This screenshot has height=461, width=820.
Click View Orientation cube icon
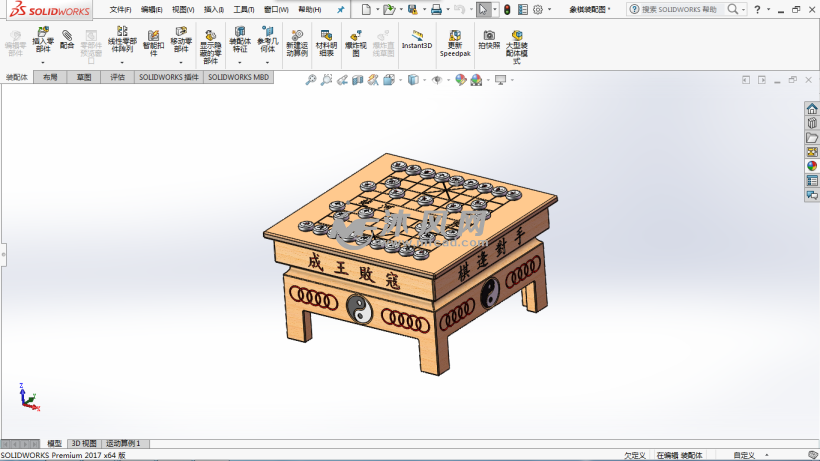pos(389,80)
